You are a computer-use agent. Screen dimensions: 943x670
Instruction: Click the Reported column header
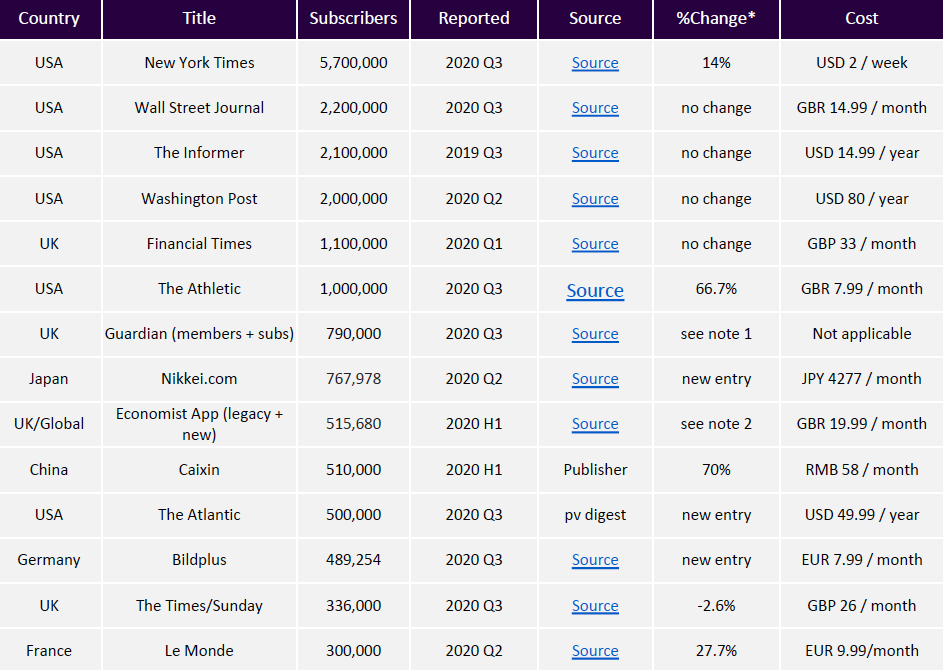tap(474, 19)
